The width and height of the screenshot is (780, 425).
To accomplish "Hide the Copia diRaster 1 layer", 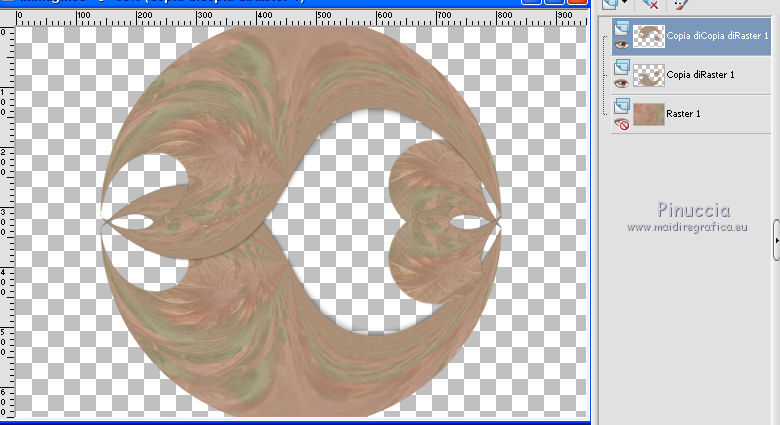I will point(621,83).
